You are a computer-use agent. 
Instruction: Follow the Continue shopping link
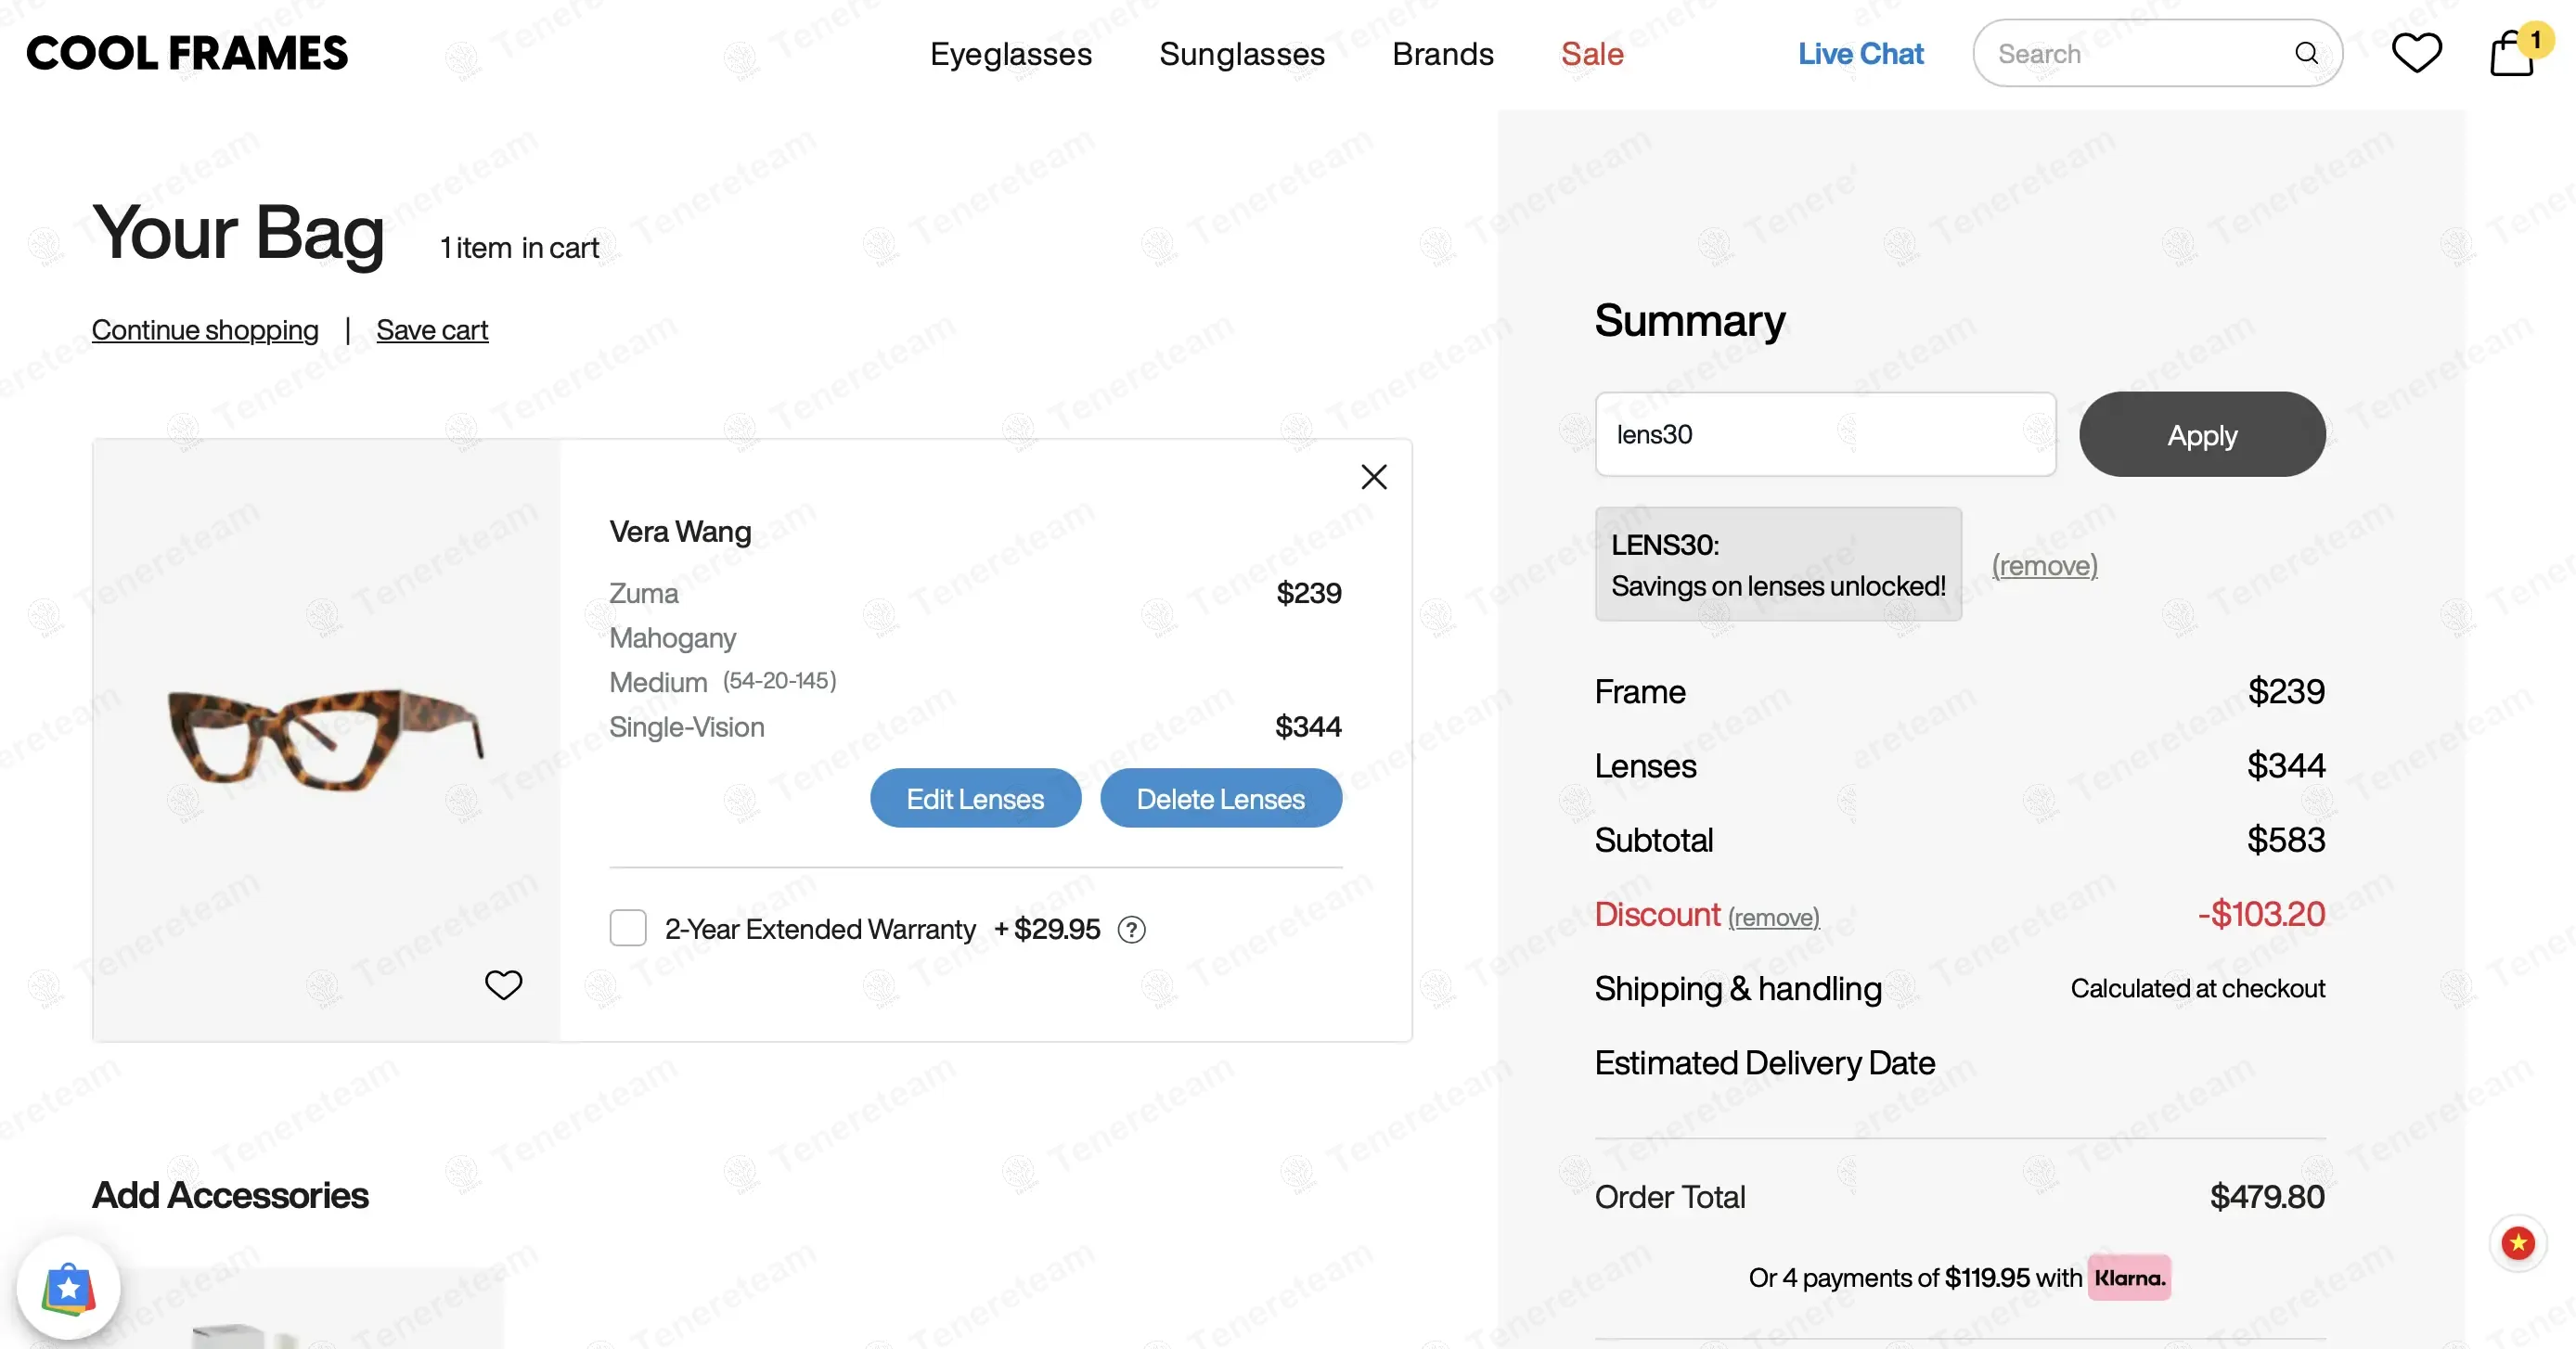tap(205, 330)
